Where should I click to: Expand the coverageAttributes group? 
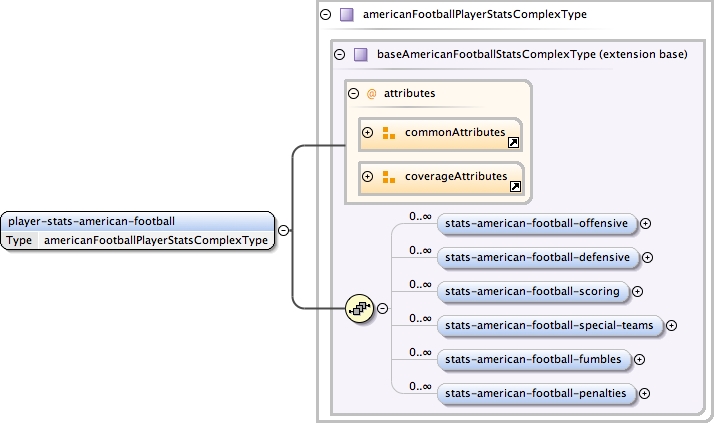point(368,177)
